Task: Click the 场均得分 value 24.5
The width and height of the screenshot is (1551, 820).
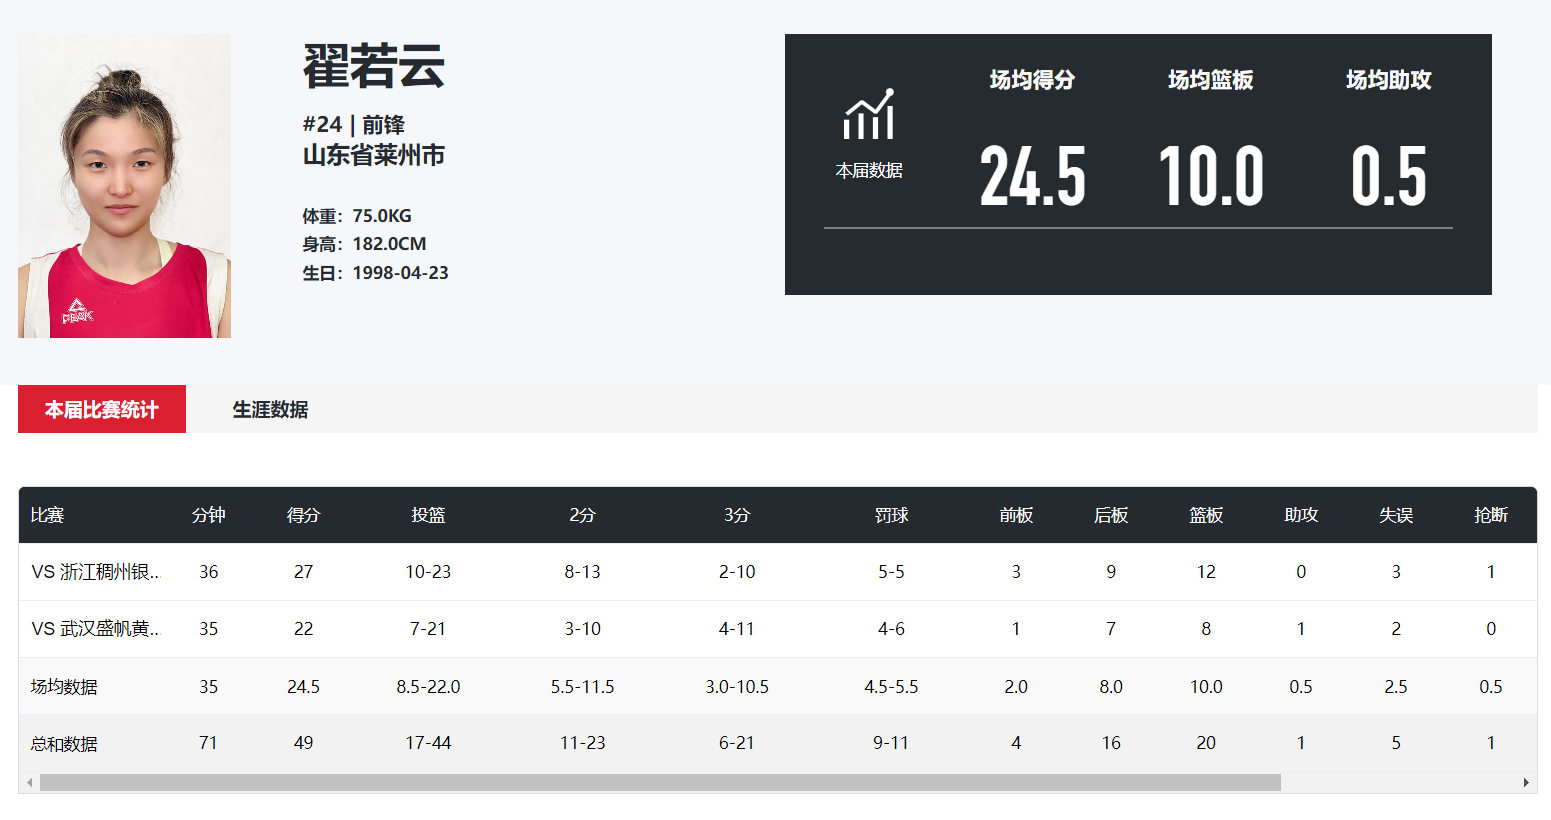Action: (x=1032, y=177)
